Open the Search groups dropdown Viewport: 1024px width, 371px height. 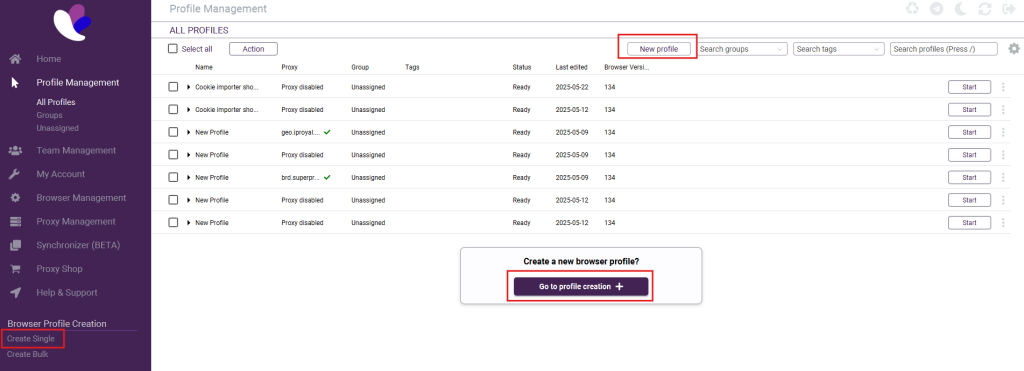coord(743,49)
